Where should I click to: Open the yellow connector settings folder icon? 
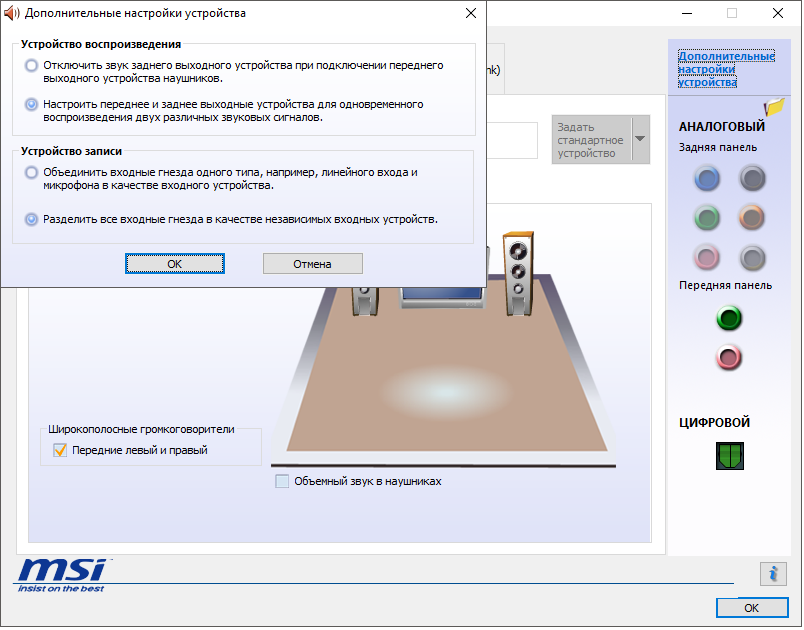tap(774, 107)
